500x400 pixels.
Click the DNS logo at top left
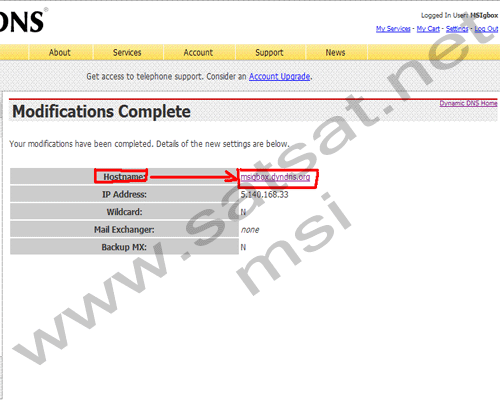(x=23, y=21)
